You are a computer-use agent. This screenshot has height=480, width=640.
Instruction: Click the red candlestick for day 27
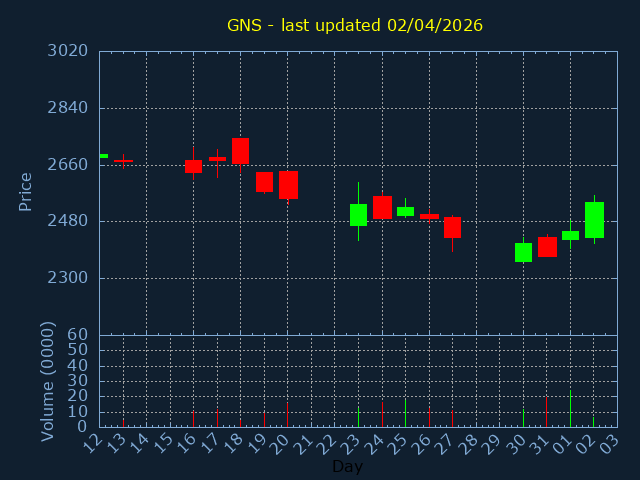[x=452, y=227]
